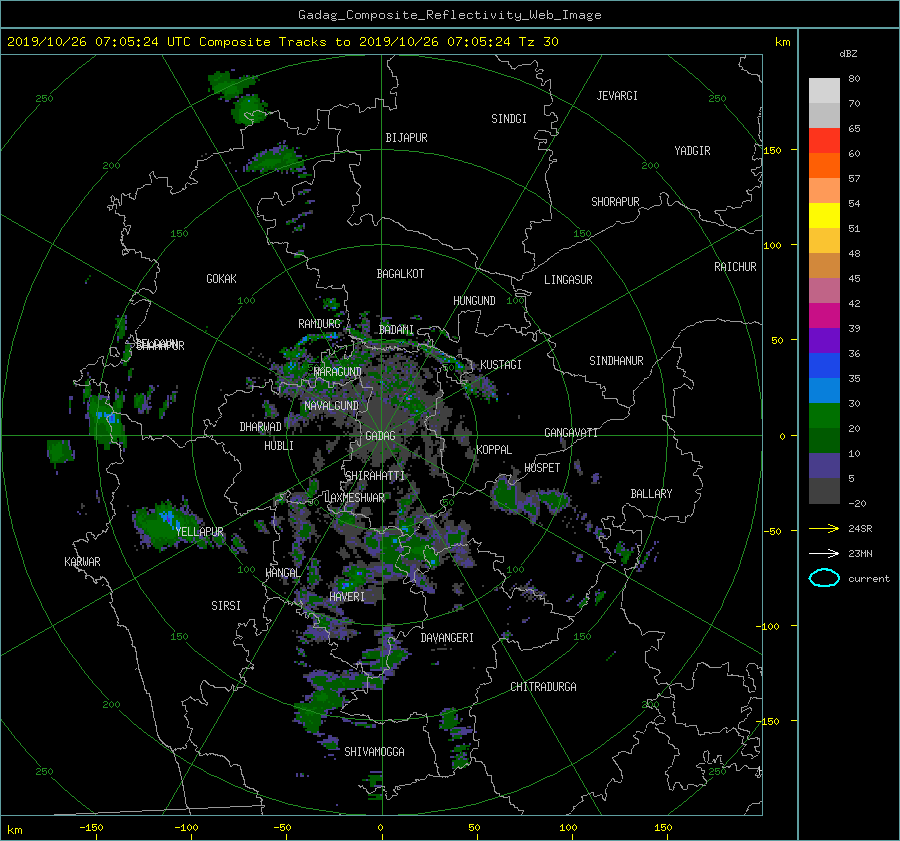Click the SIRSI city label
The height and width of the screenshot is (841, 900).
226,606
